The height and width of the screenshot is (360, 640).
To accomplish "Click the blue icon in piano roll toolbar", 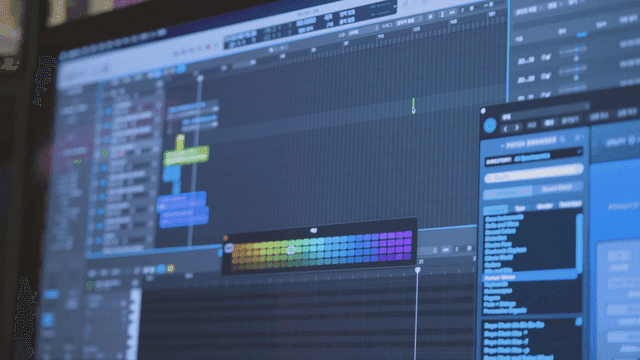I will (x=161, y=269).
